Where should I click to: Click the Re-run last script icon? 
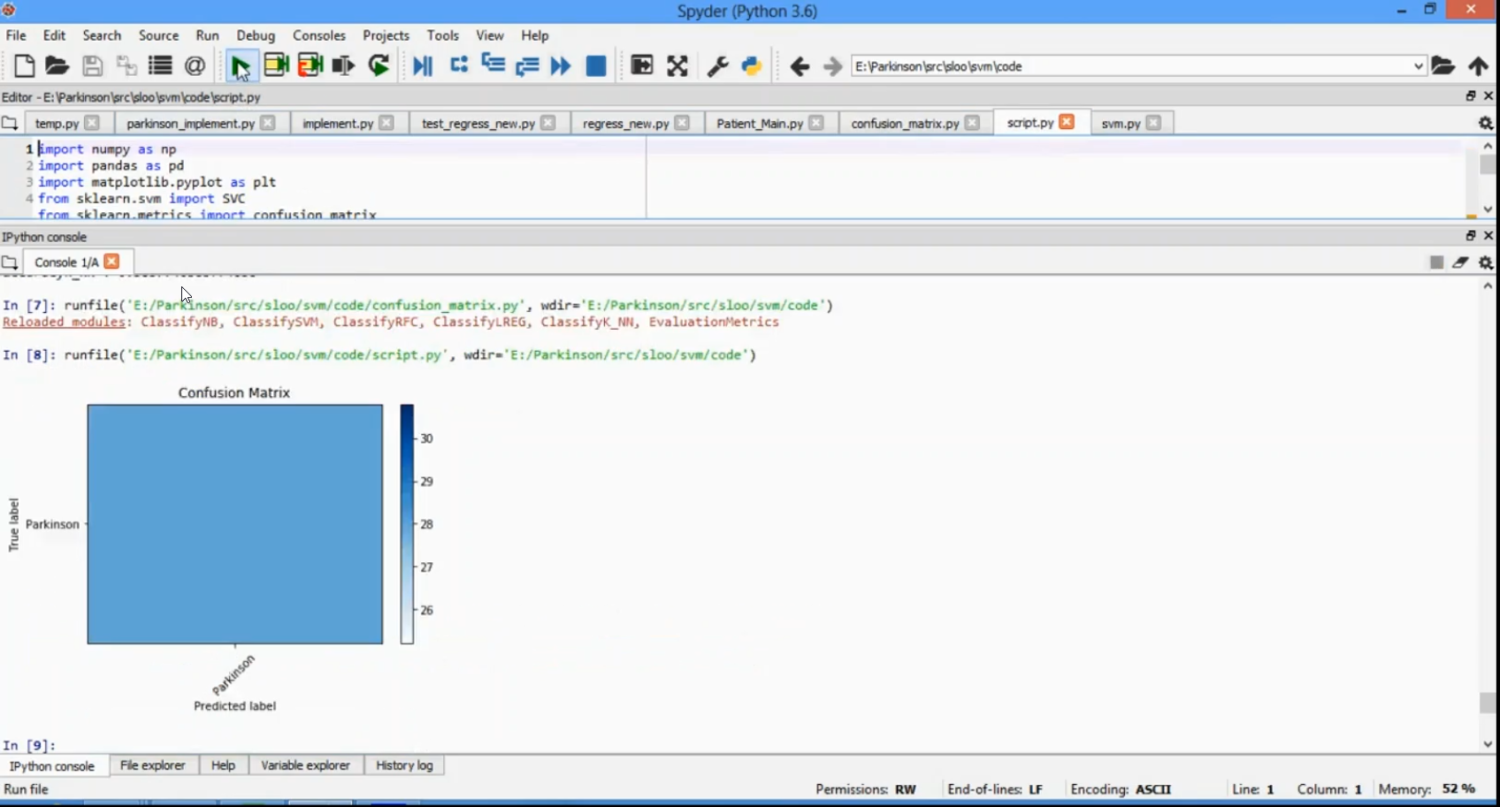coord(378,66)
